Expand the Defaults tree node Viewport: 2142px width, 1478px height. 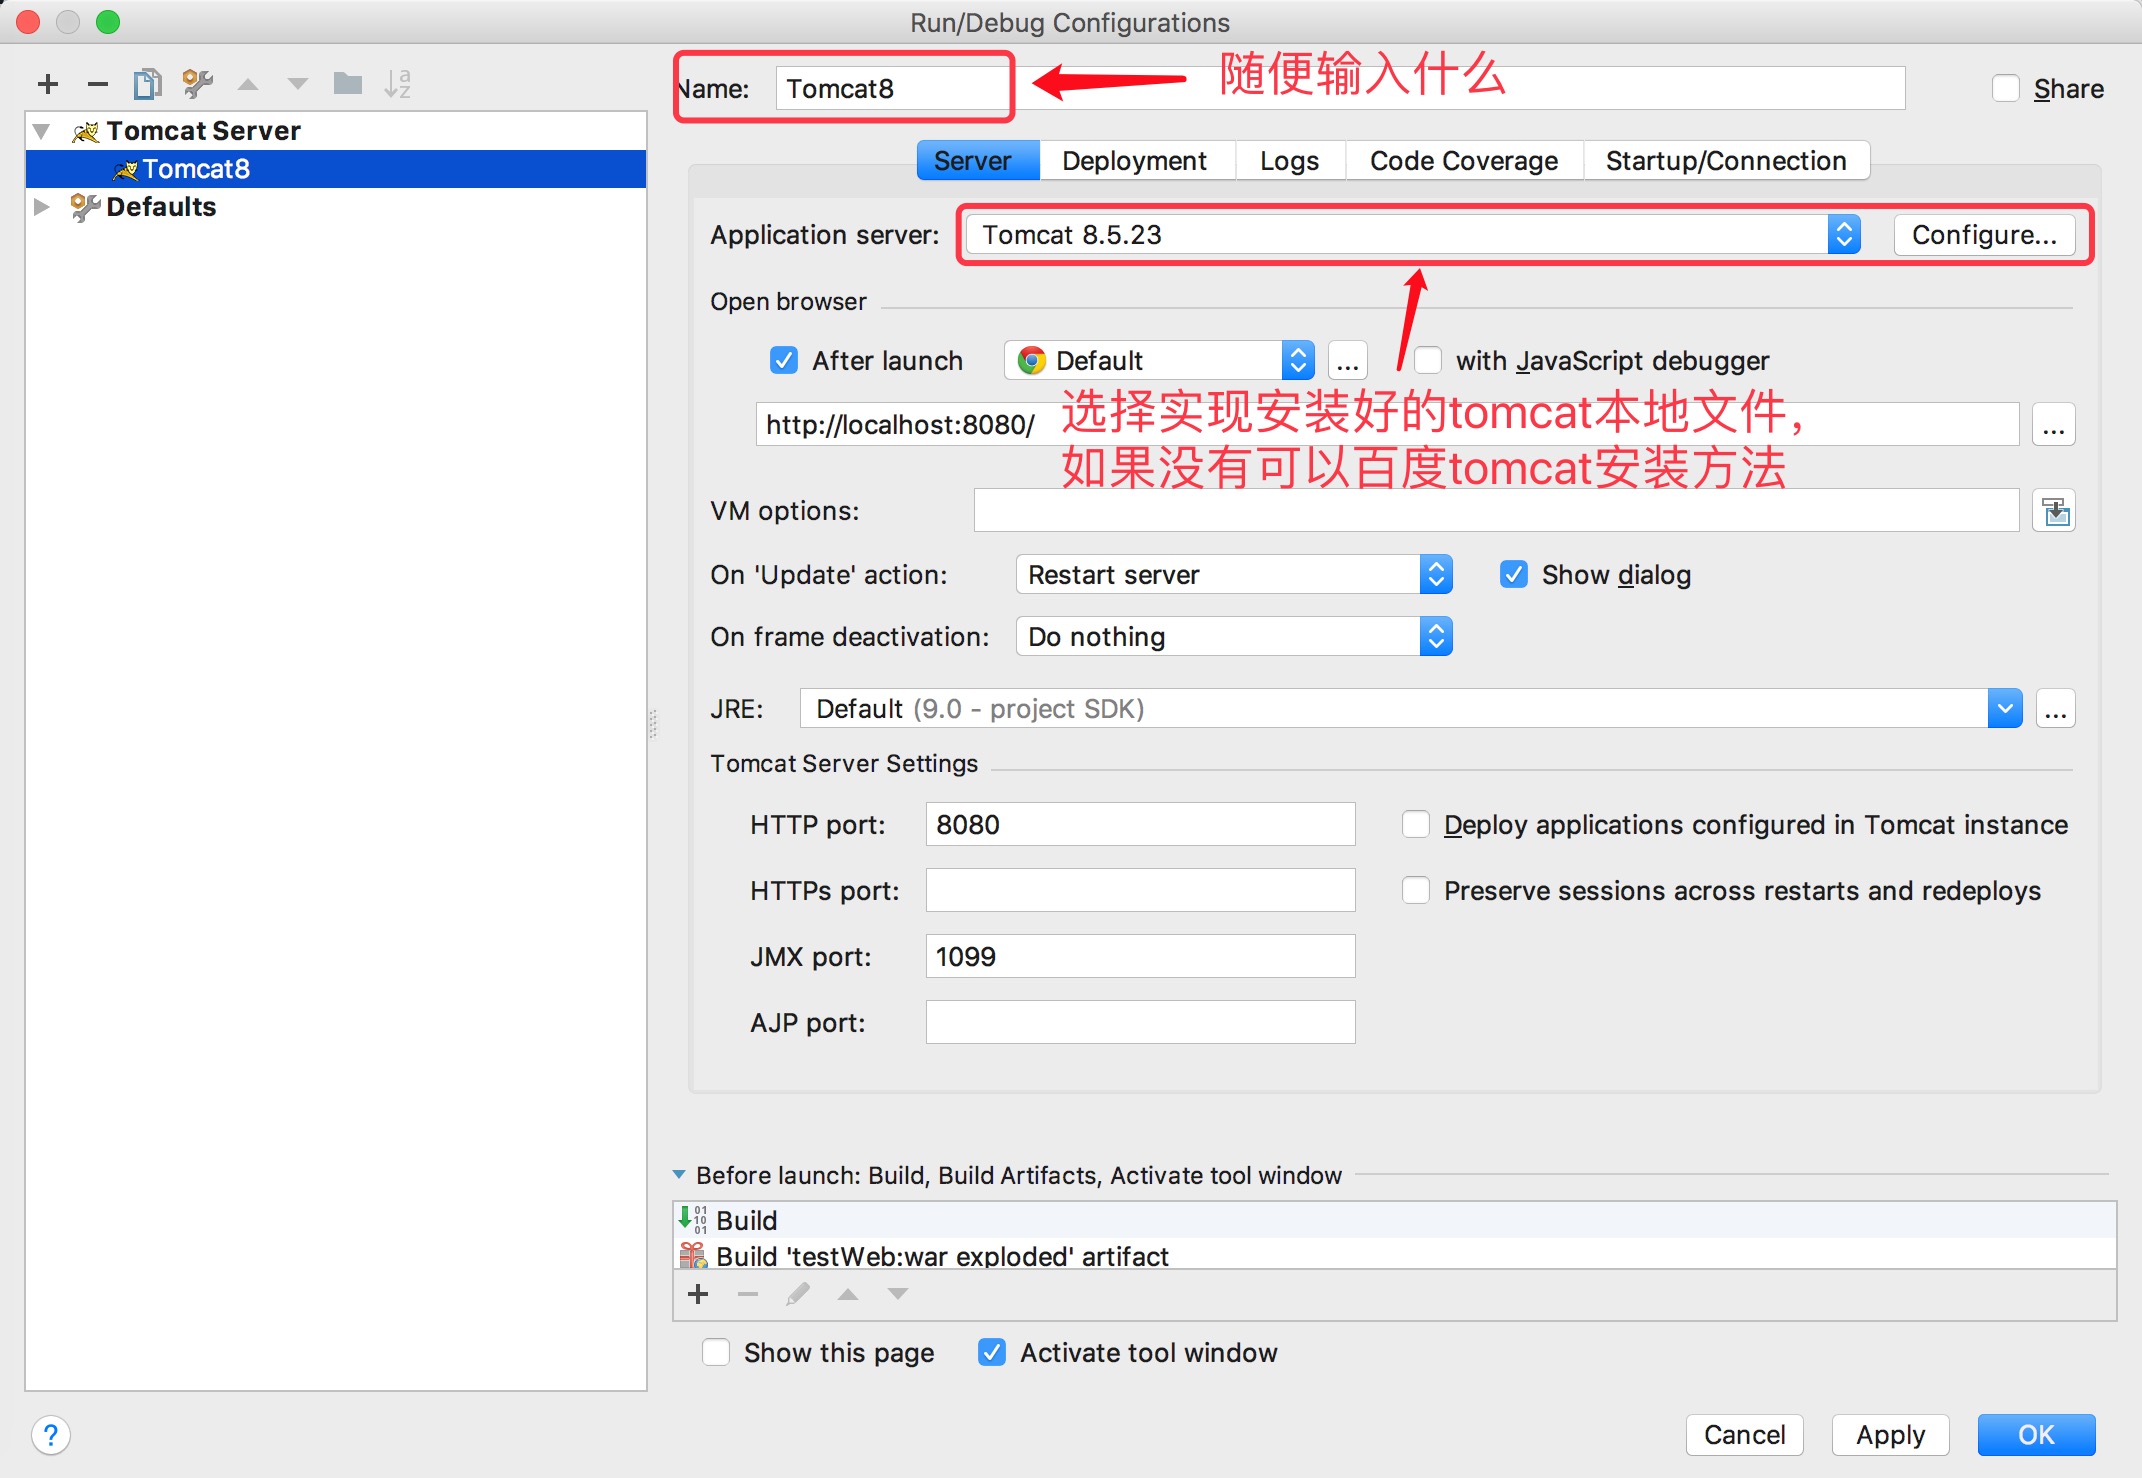41,207
